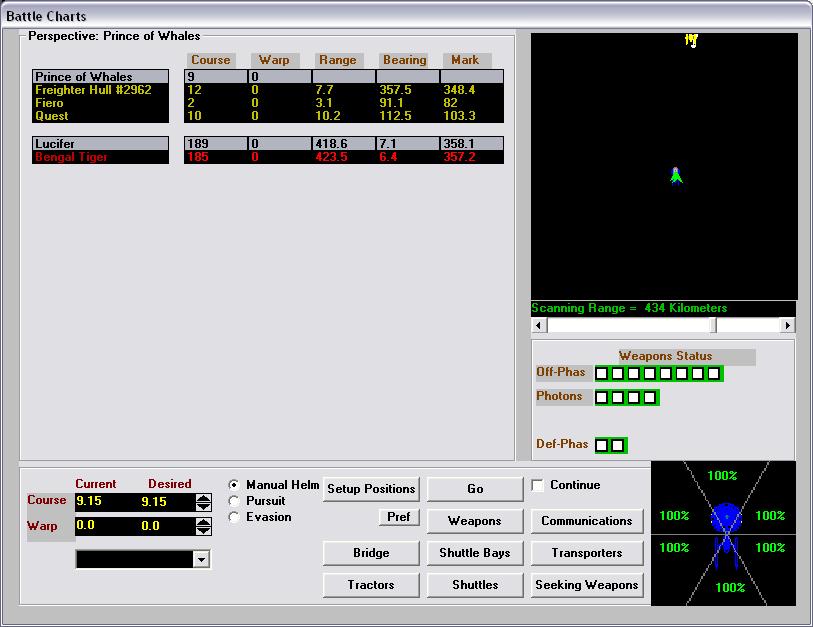The width and height of the screenshot is (813, 627).
Task: Open Communications
Action: pyautogui.click(x=587, y=521)
